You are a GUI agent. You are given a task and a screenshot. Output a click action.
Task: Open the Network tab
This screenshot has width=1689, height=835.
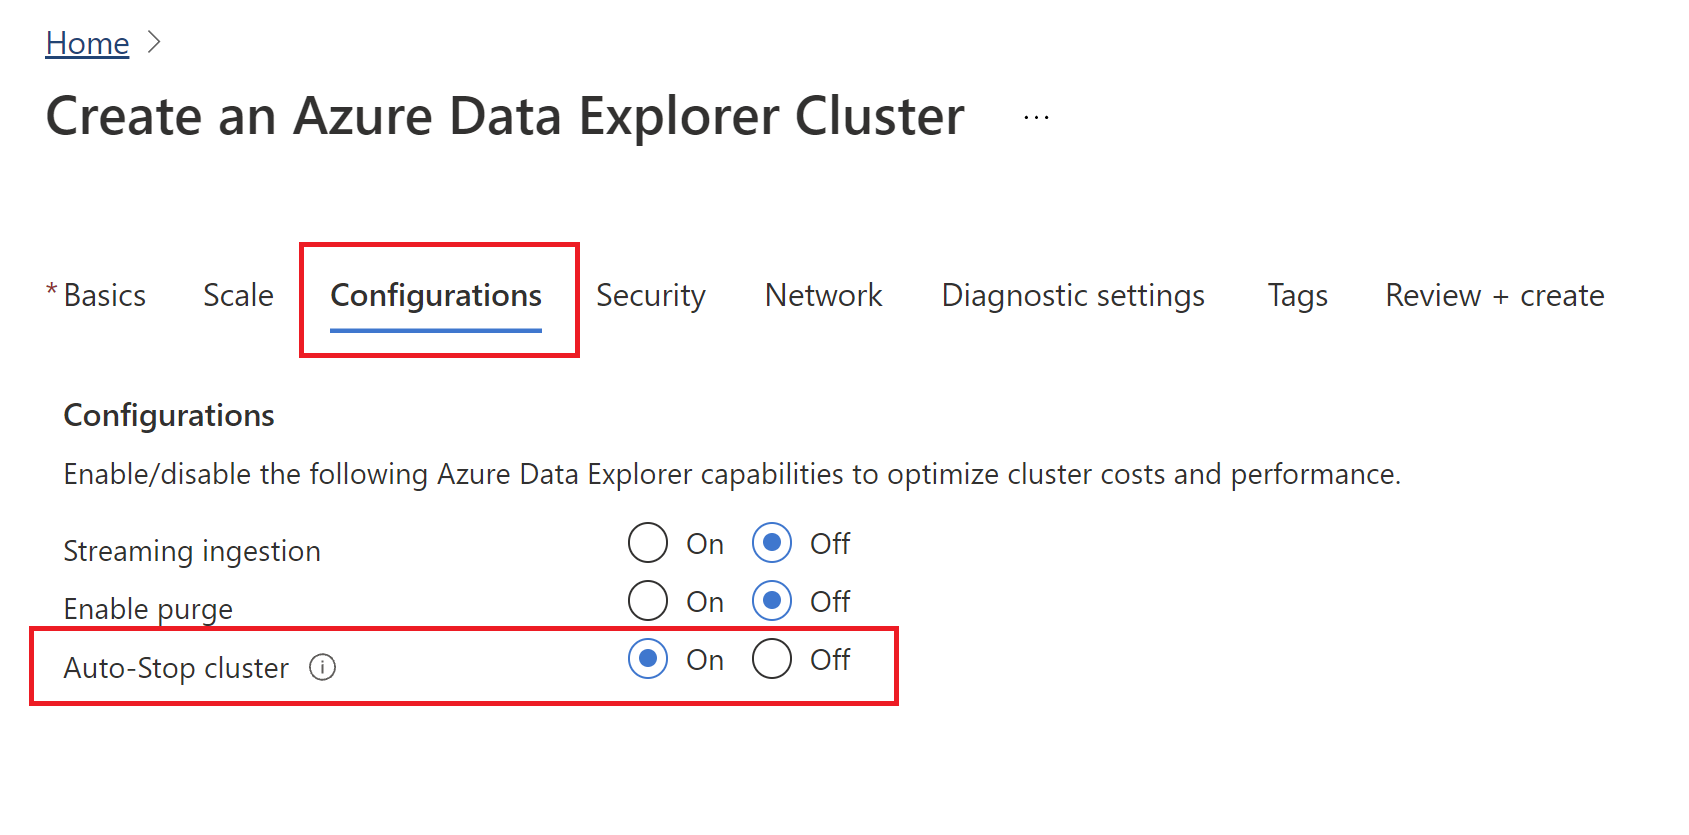tap(822, 295)
